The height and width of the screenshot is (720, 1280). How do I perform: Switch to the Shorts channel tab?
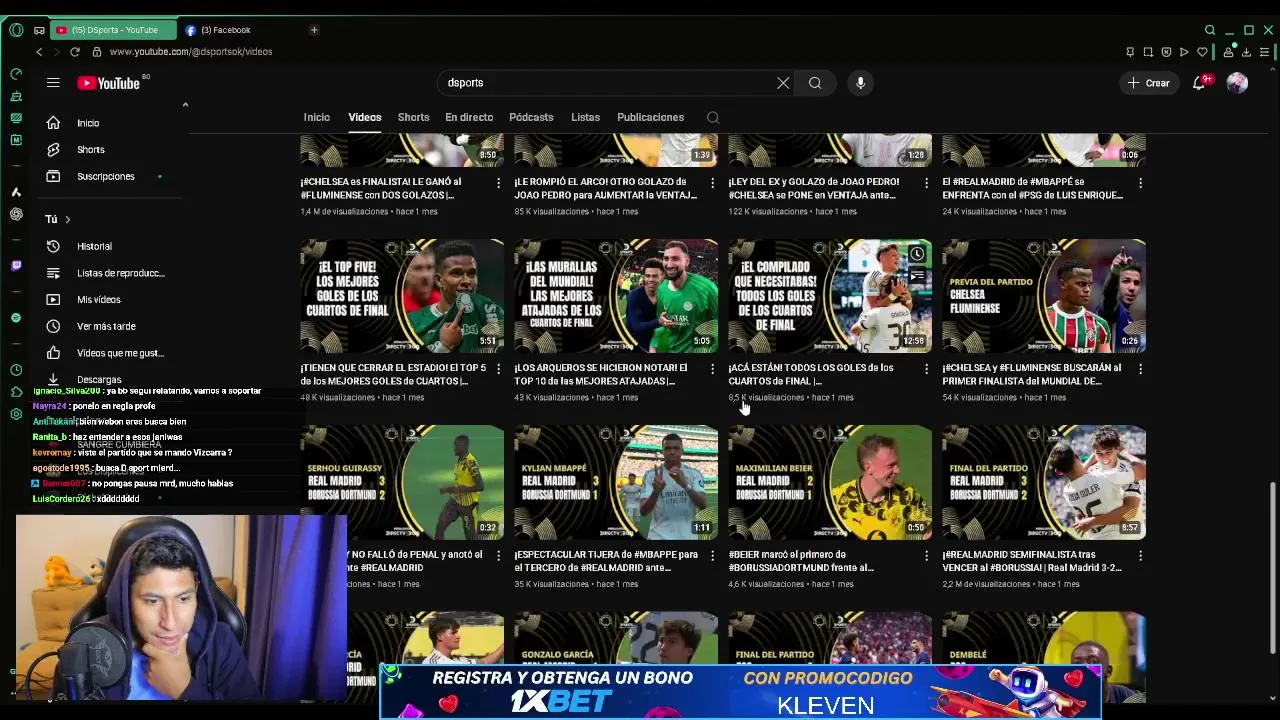click(413, 117)
